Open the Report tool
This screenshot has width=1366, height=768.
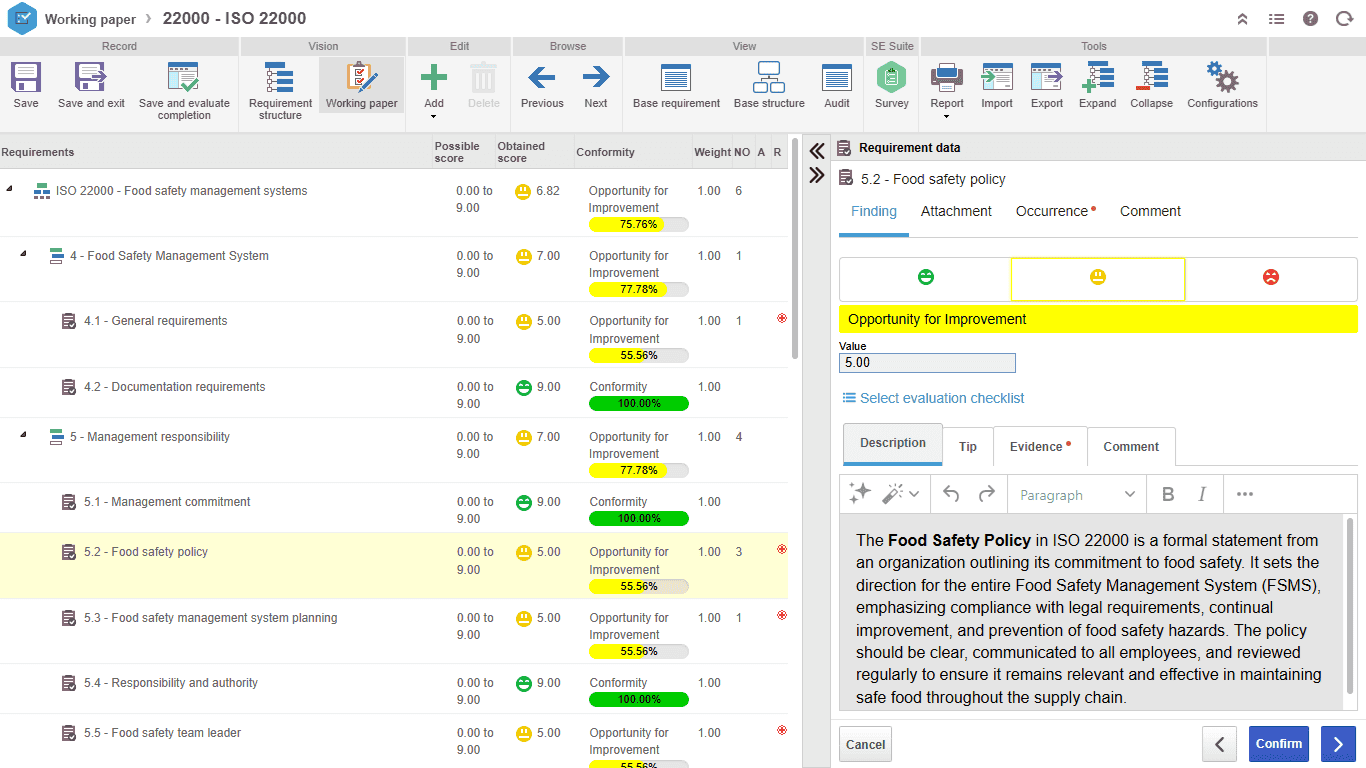(947, 77)
